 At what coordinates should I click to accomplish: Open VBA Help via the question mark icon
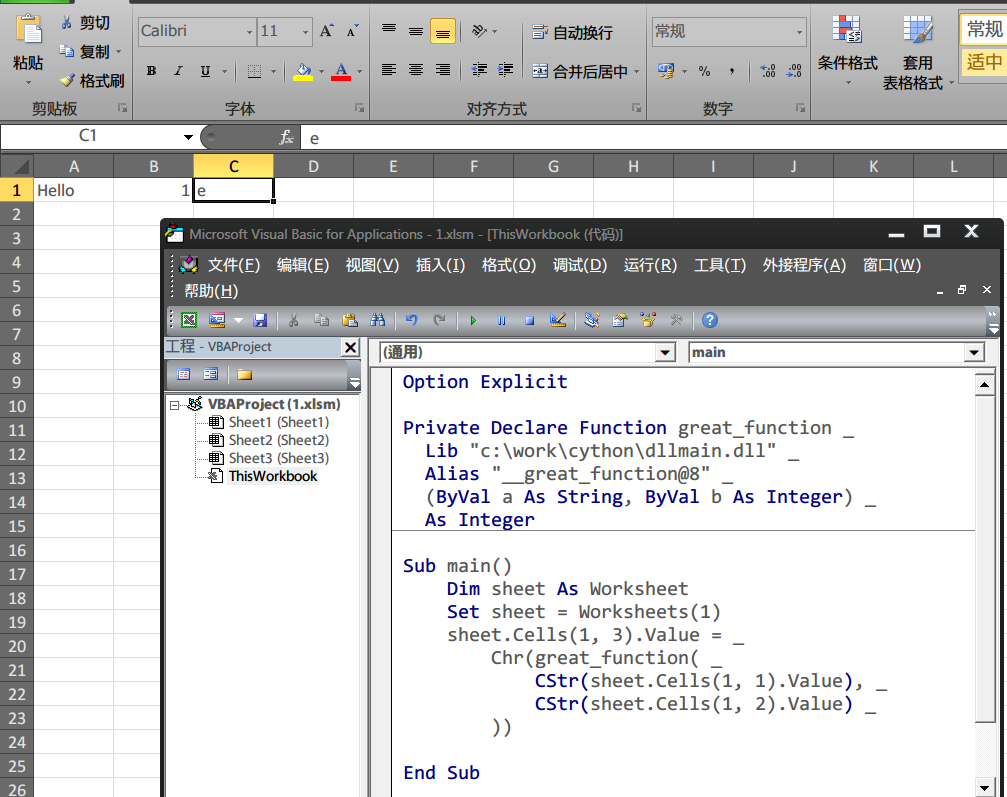pyautogui.click(x=710, y=320)
